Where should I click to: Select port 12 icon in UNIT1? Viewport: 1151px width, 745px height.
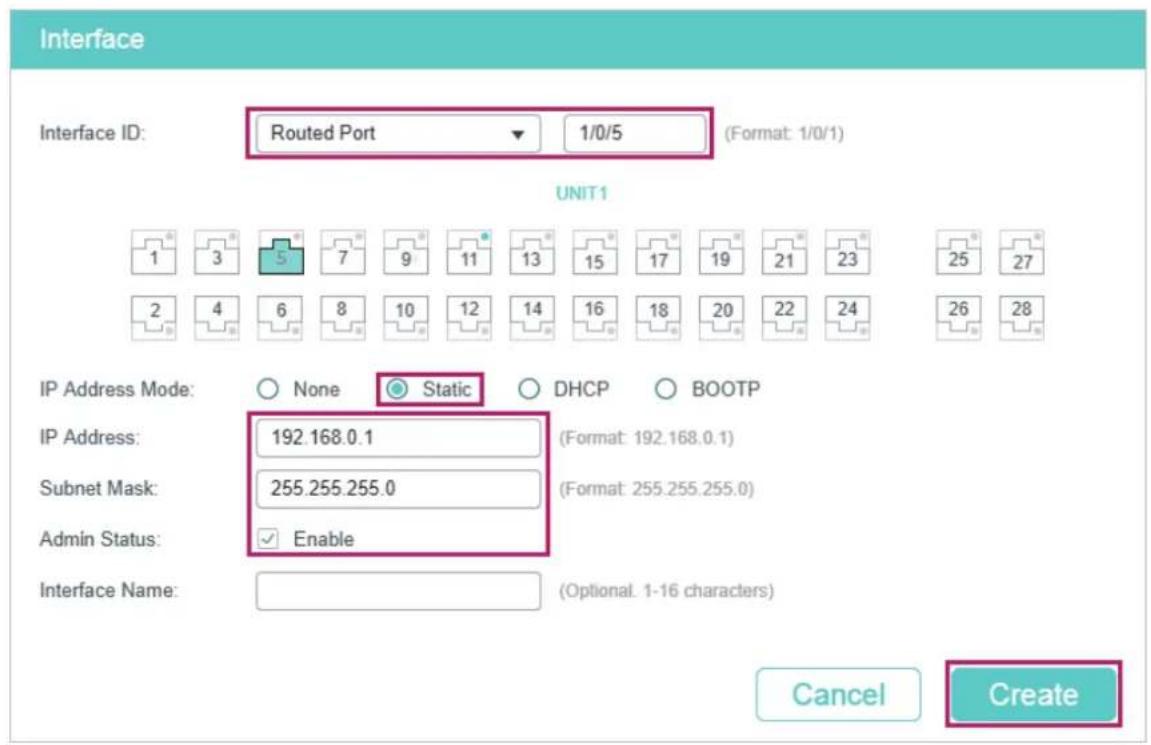469,318
